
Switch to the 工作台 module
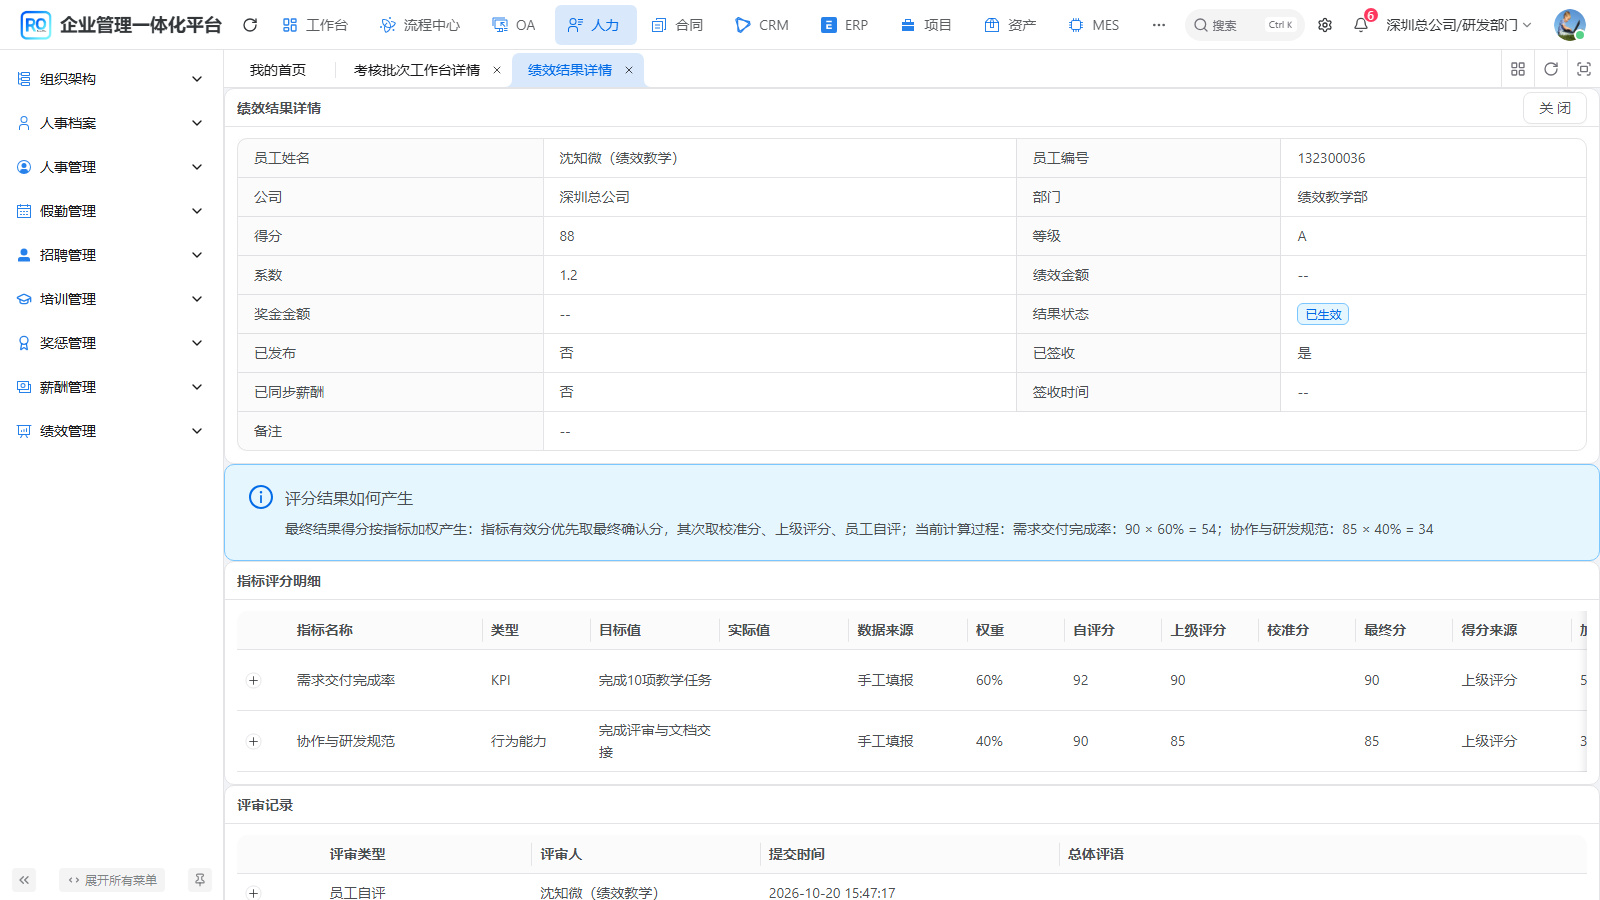pyautogui.click(x=315, y=25)
